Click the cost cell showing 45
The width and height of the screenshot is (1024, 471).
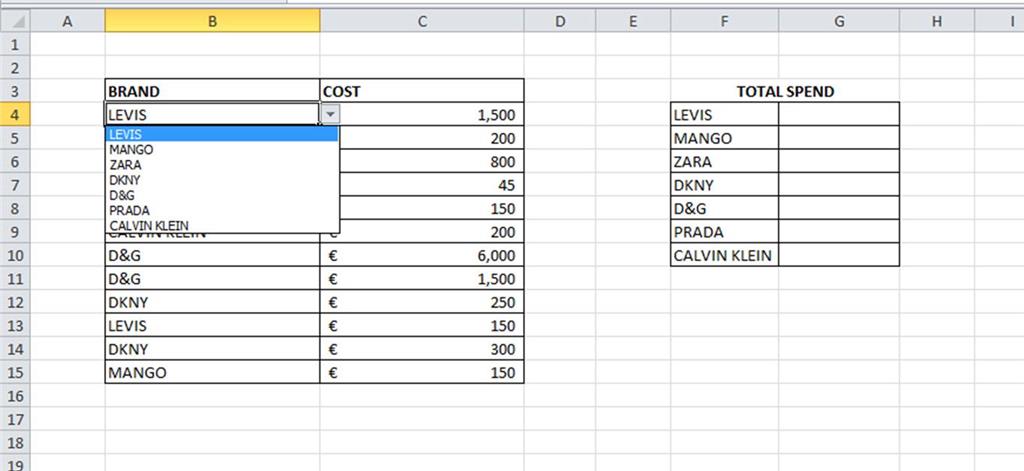[x=431, y=185]
